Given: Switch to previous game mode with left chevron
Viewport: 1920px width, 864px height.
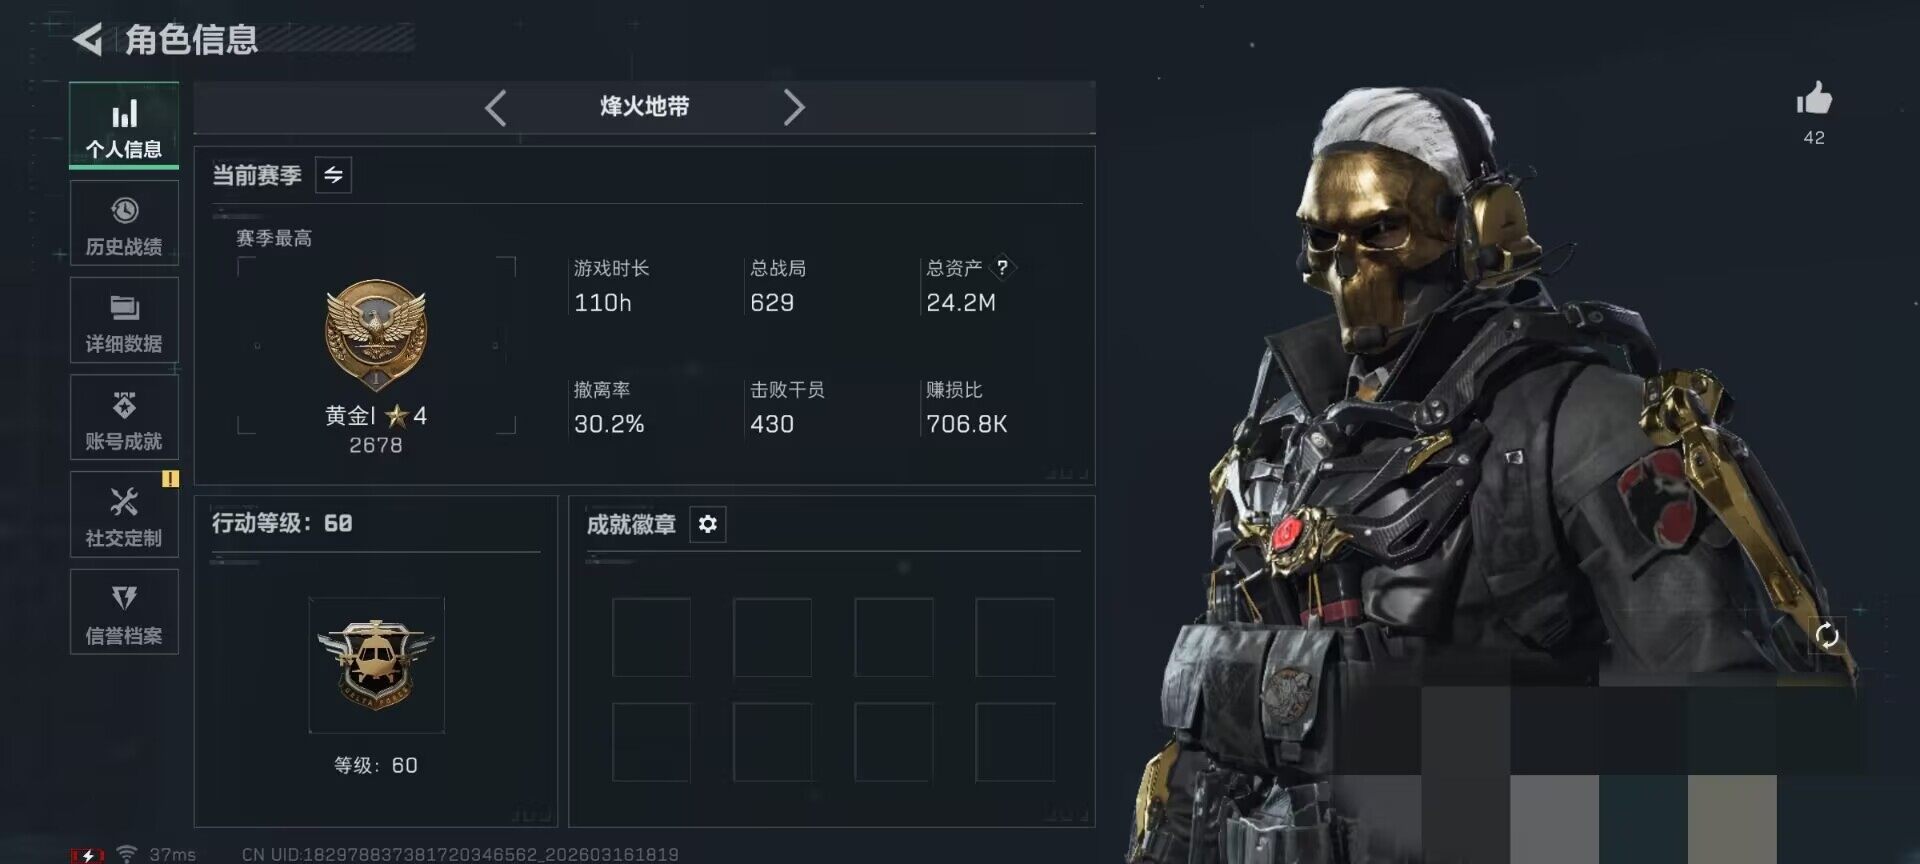Looking at the screenshot, I should click(495, 107).
